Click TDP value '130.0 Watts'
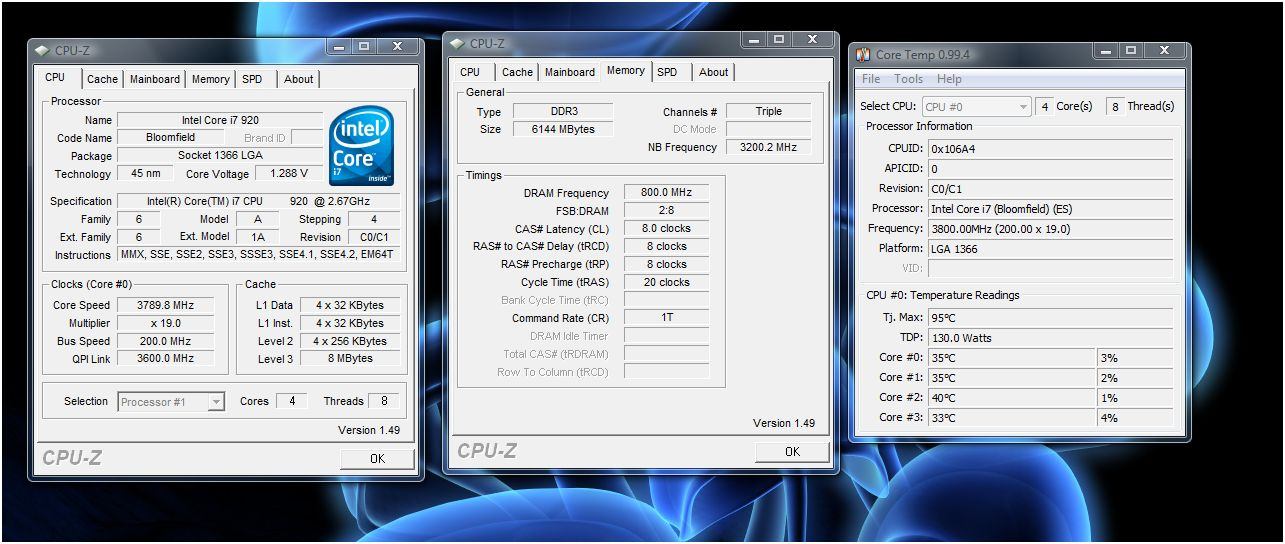The width and height of the screenshot is (1285, 544). [x=1050, y=338]
